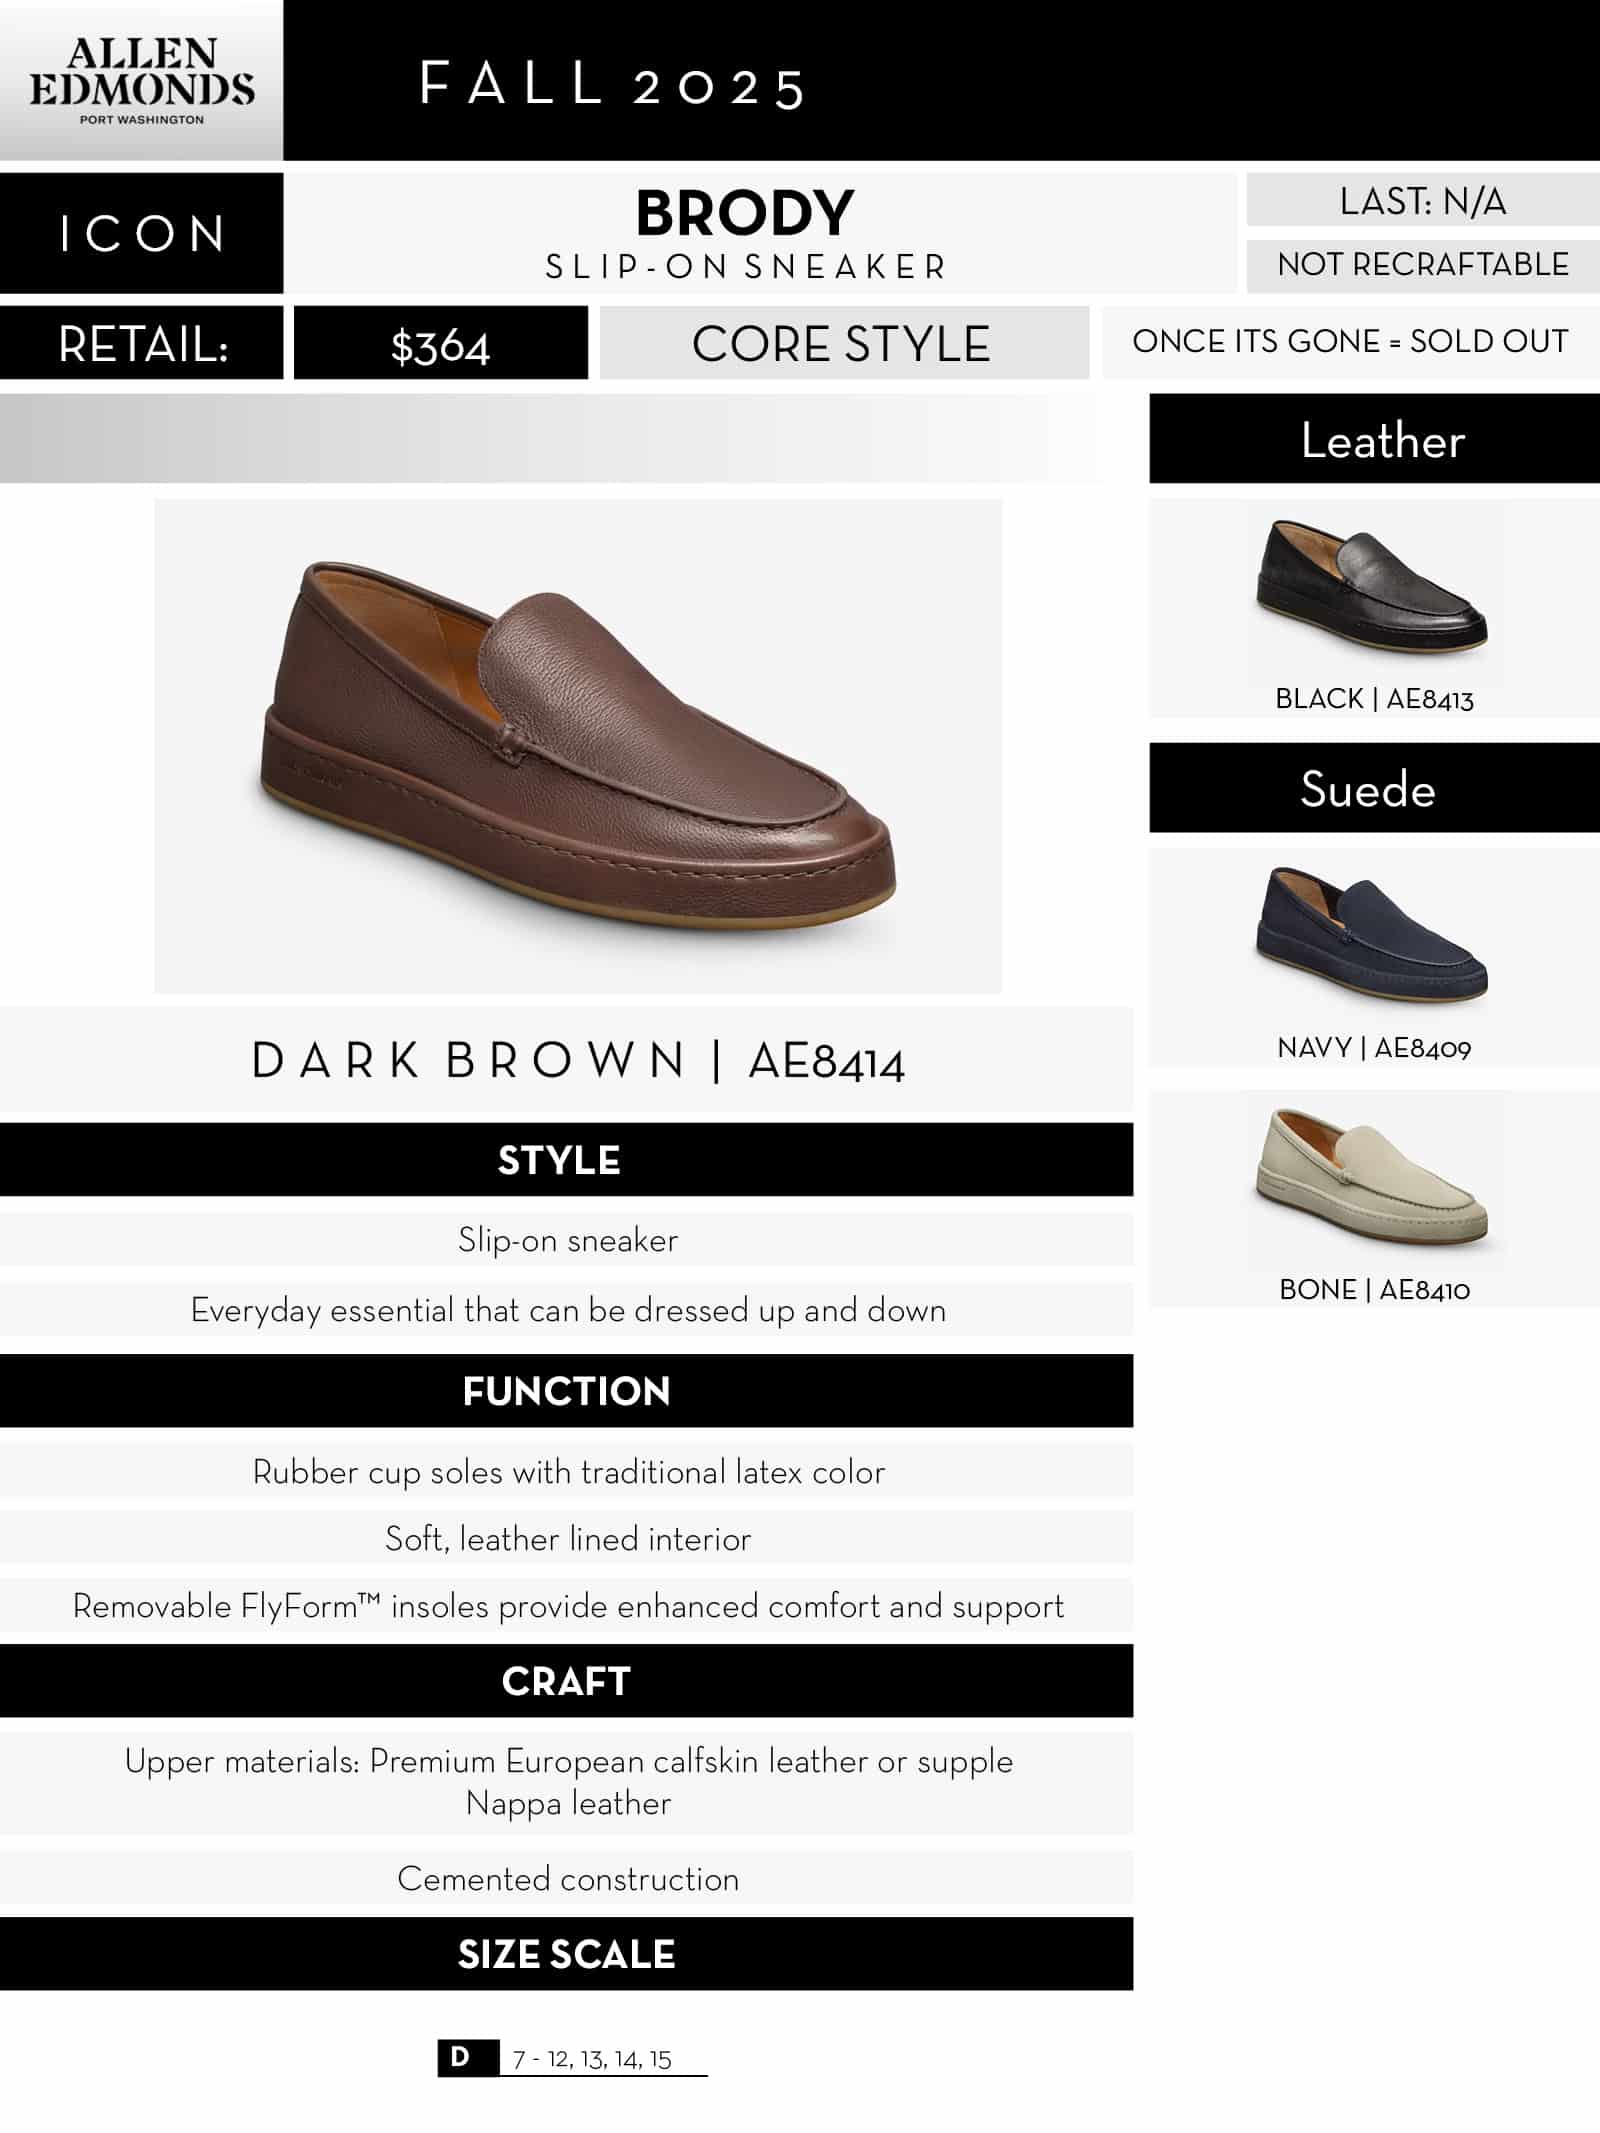The width and height of the screenshot is (1600, 2133).
Task: Click the FALL 2025 header text
Action: [612, 84]
